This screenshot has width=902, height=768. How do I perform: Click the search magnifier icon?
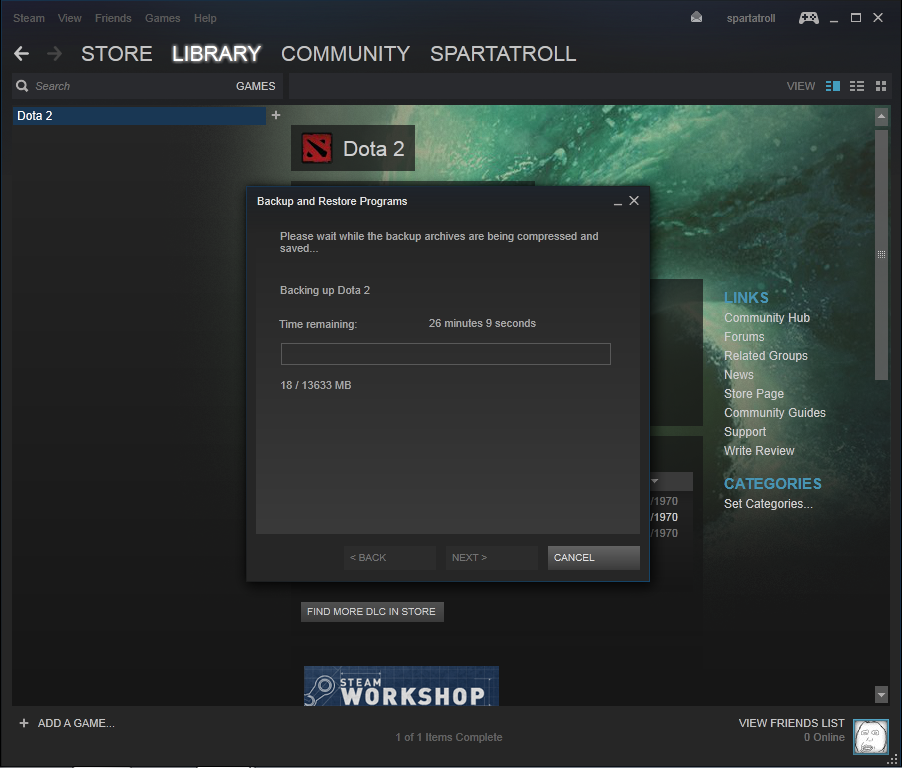click(x=22, y=86)
